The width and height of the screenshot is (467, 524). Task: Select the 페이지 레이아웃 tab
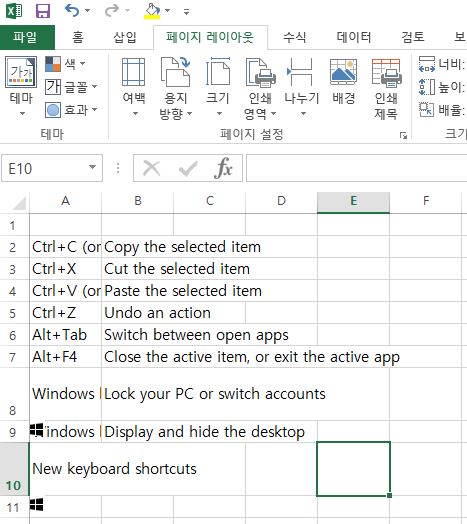tap(210, 37)
